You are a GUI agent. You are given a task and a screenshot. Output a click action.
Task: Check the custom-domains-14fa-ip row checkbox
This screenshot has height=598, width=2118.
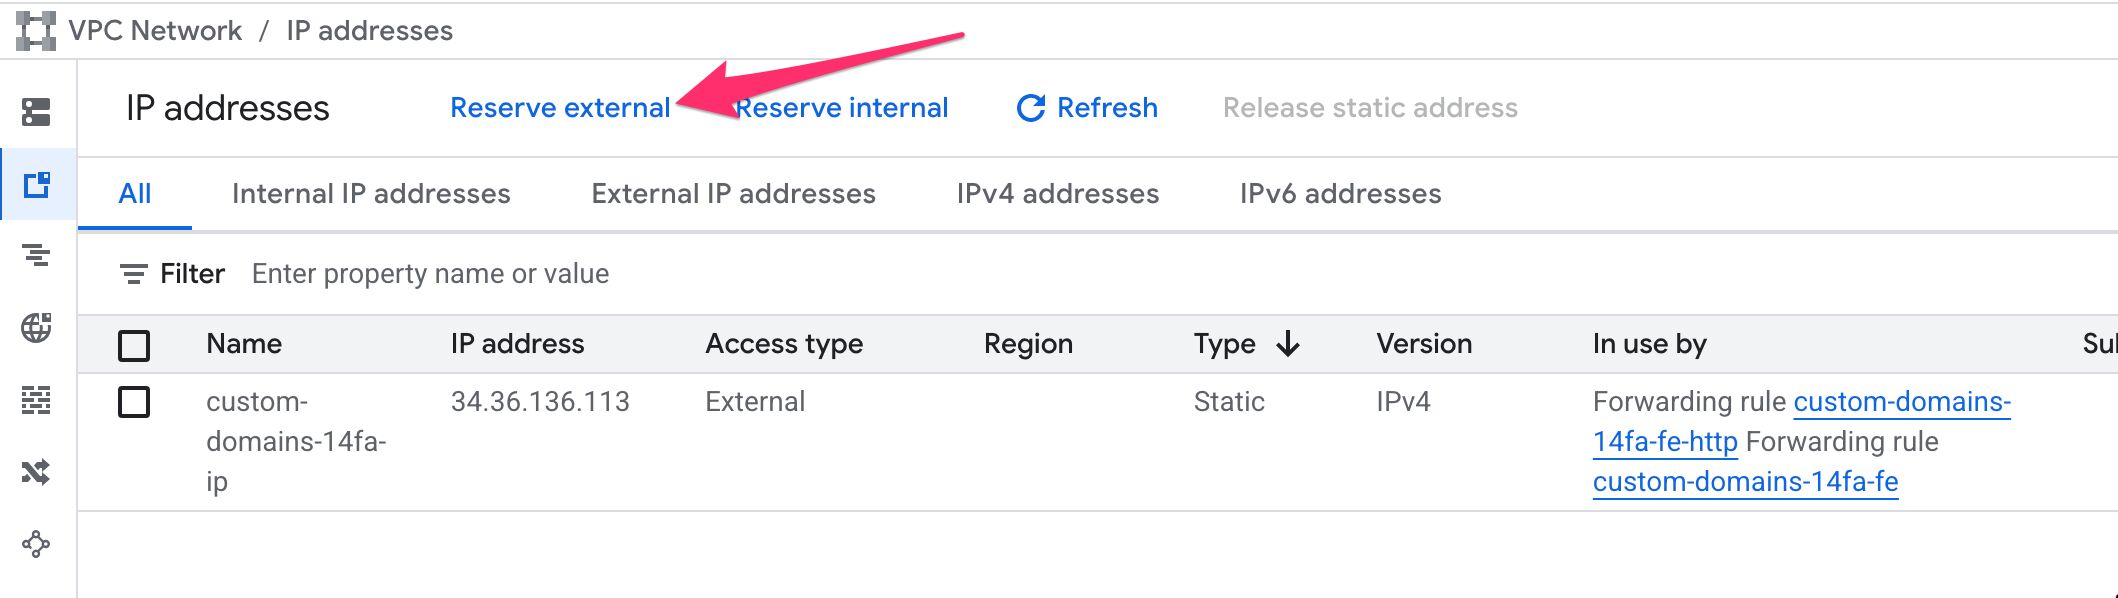pos(134,402)
